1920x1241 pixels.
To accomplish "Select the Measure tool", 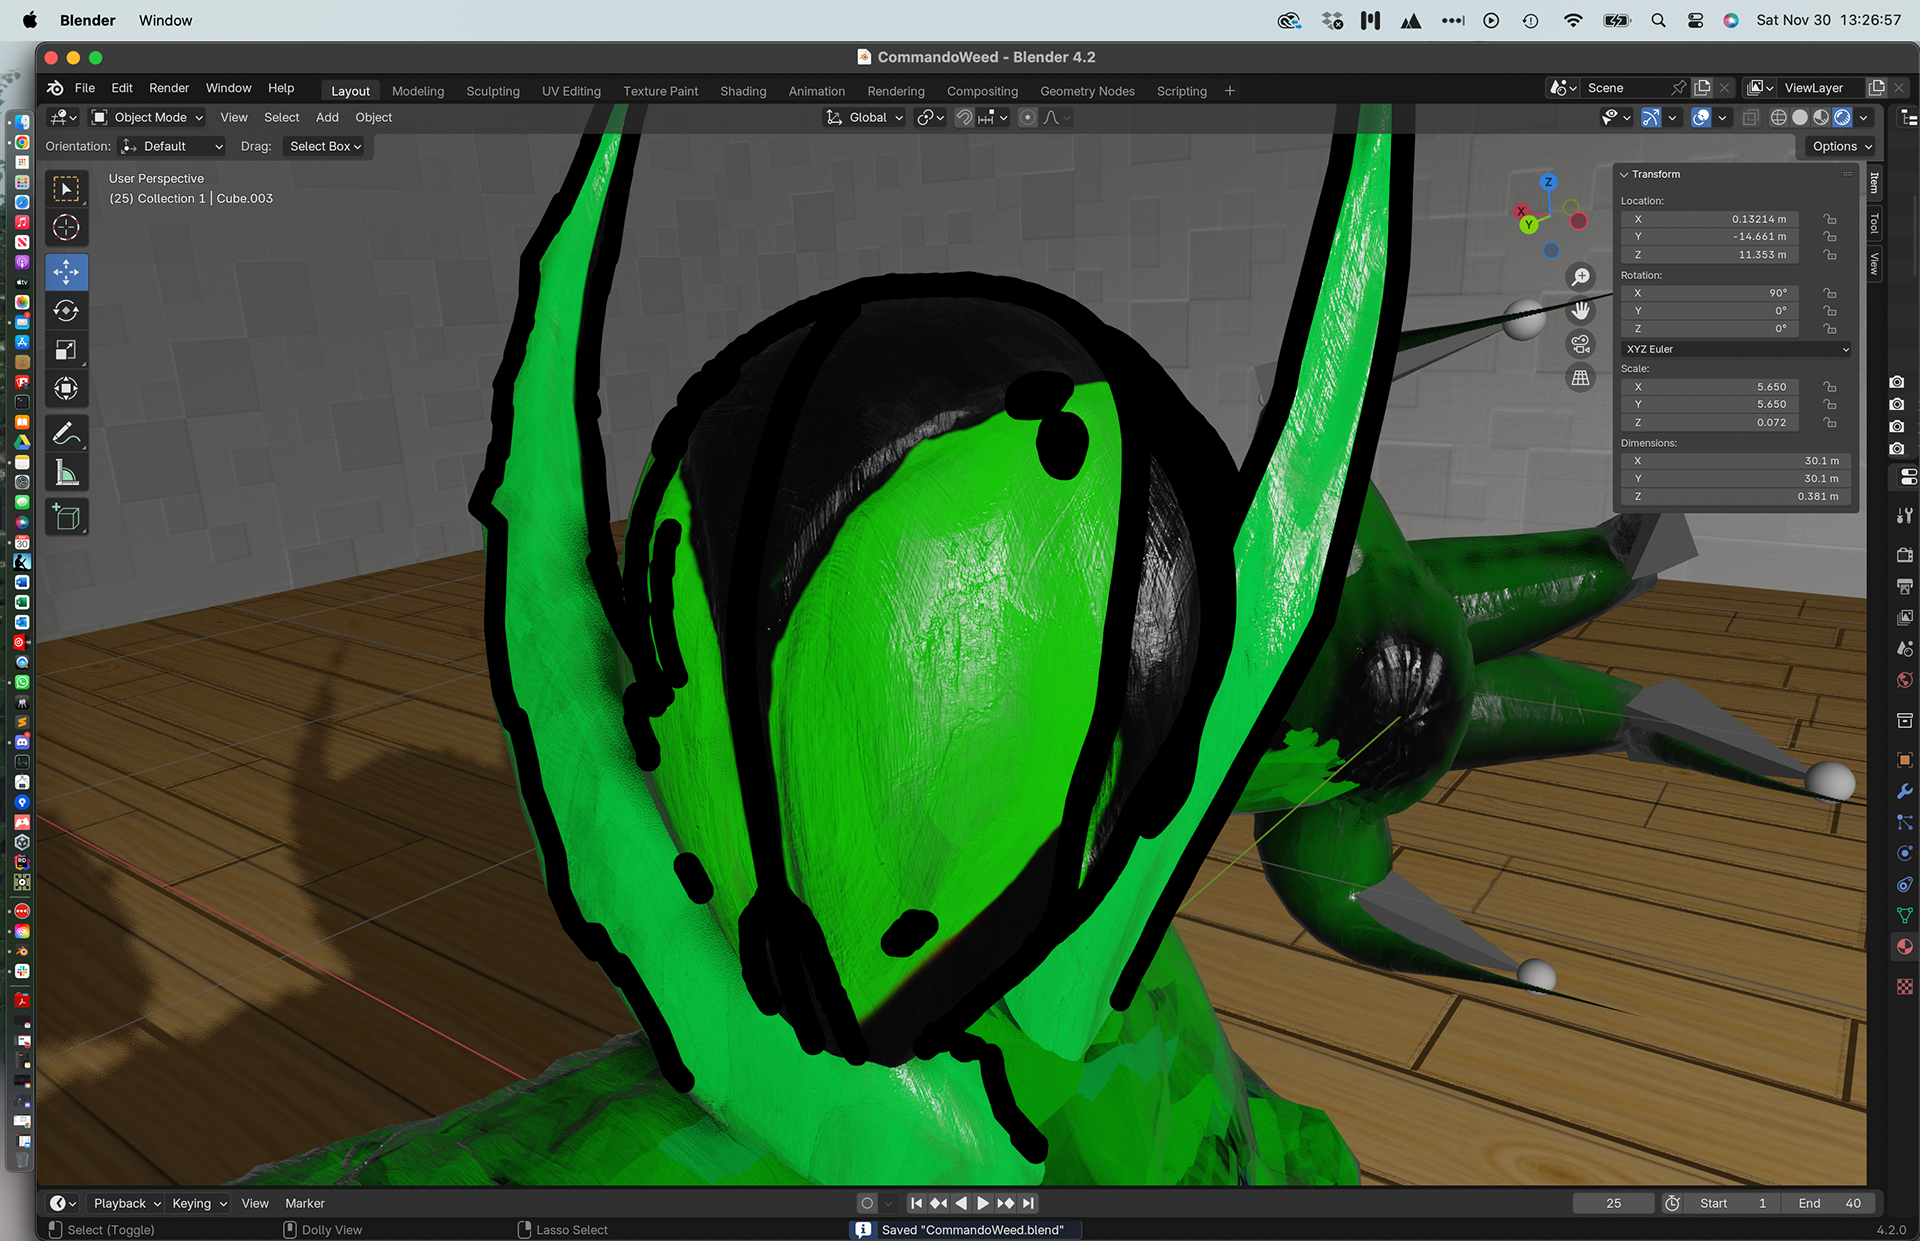I will [x=66, y=472].
